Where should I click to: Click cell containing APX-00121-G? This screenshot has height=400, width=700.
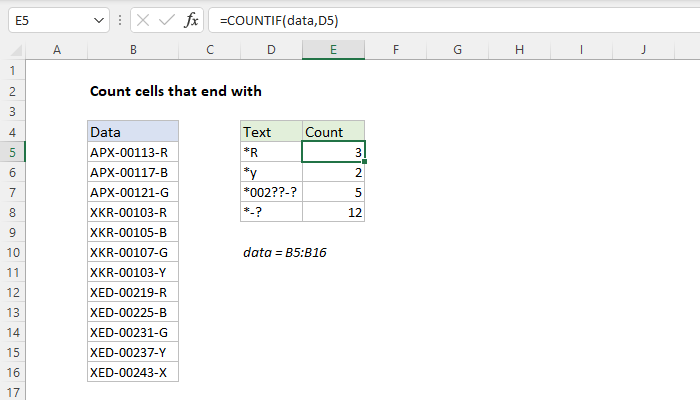(x=133, y=192)
